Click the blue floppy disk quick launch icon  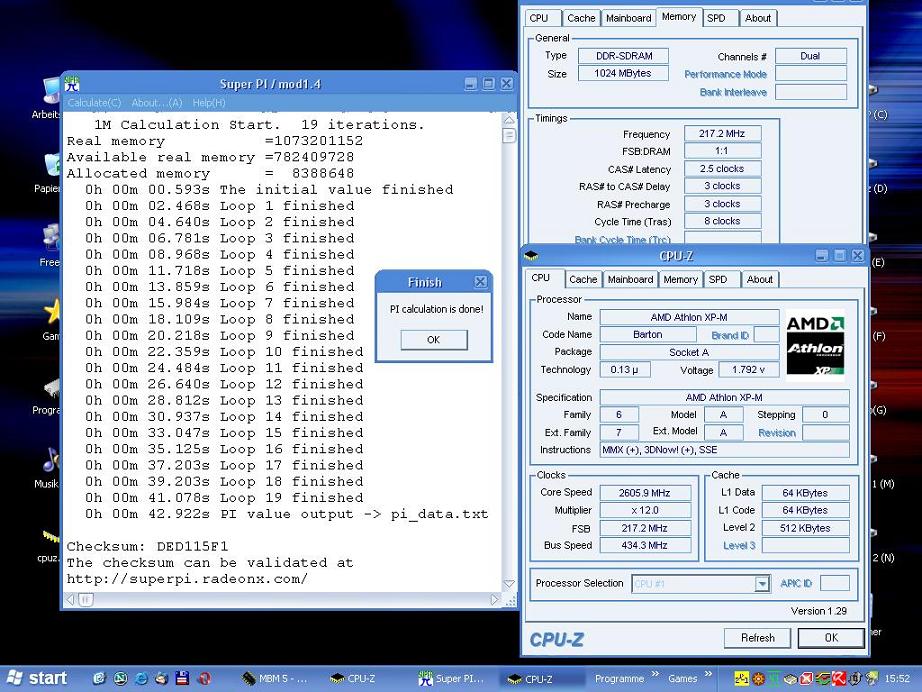point(182,678)
